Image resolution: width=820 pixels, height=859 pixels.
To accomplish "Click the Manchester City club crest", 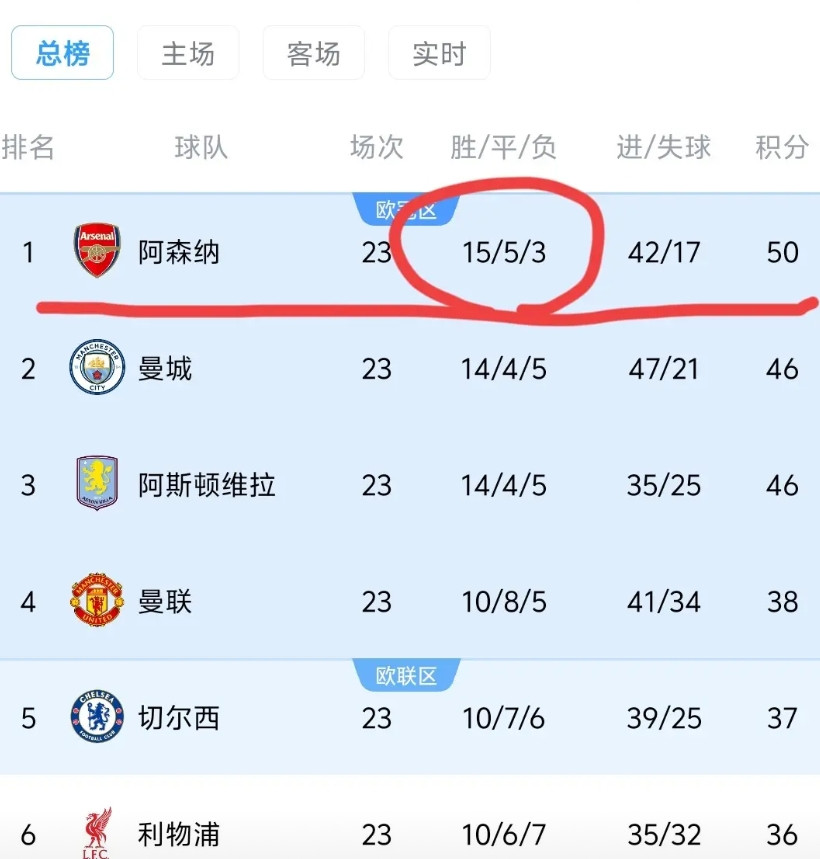I will [x=96, y=369].
